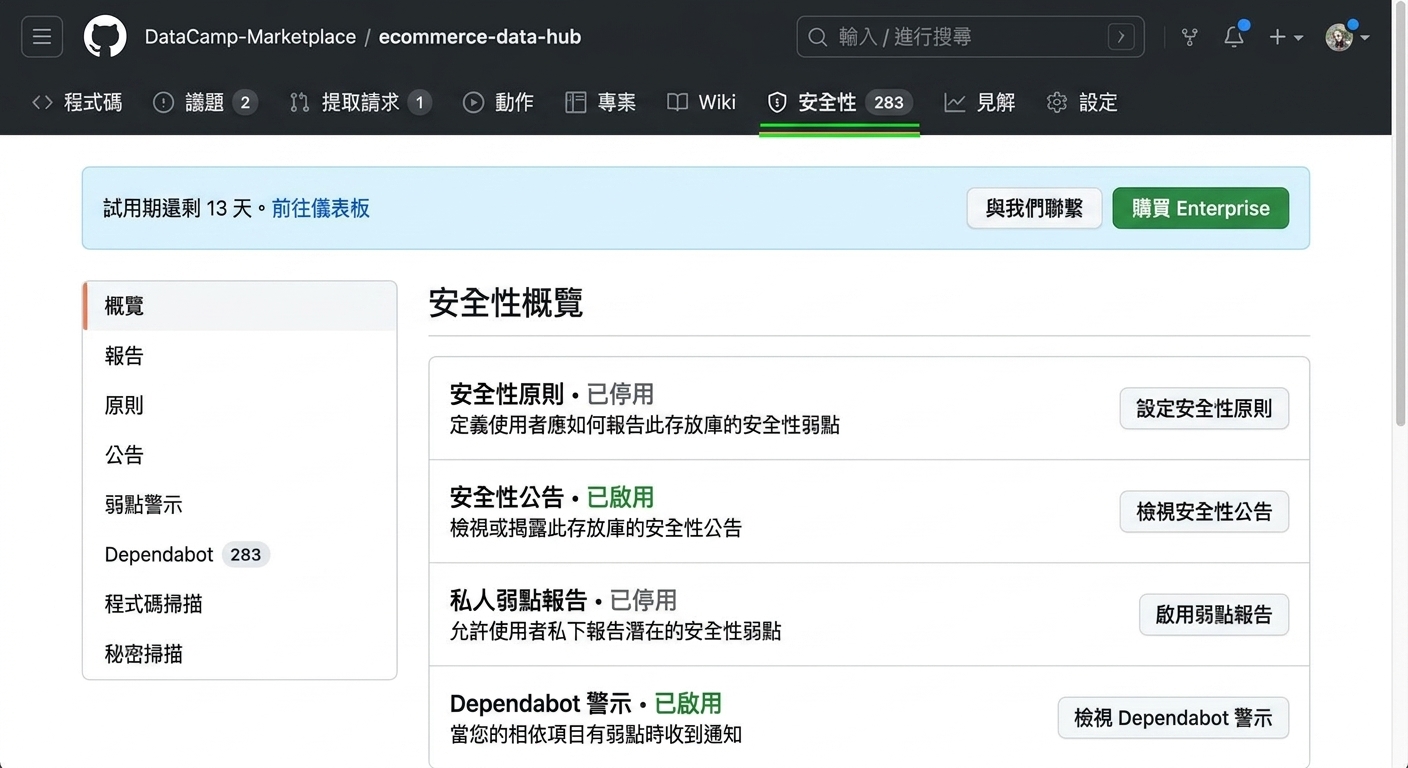The width and height of the screenshot is (1408, 768).
Task: Select the 安全性 tab
Action: [x=839, y=102]
